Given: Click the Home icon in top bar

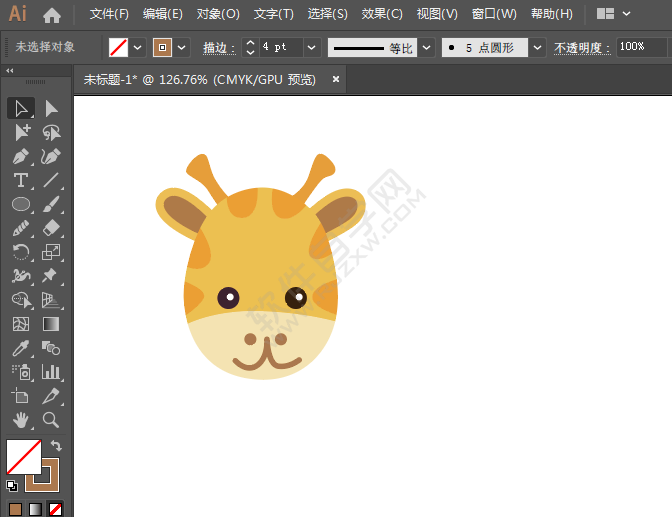Looking at the screenshot, I should click(x=52, y=15).
